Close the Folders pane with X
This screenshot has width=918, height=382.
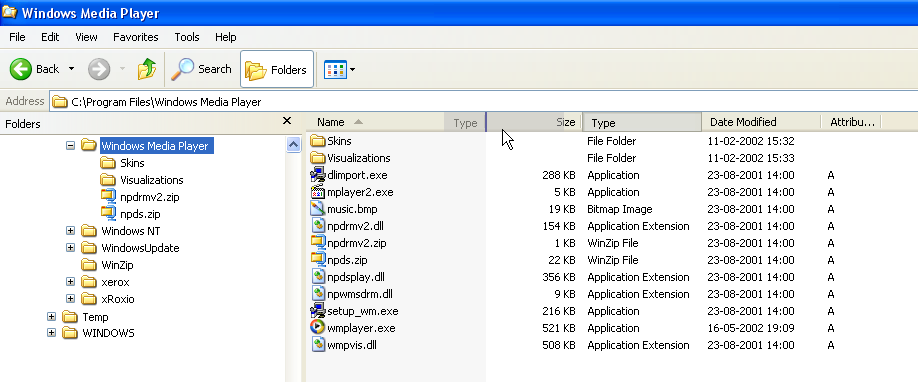(287, 121)
